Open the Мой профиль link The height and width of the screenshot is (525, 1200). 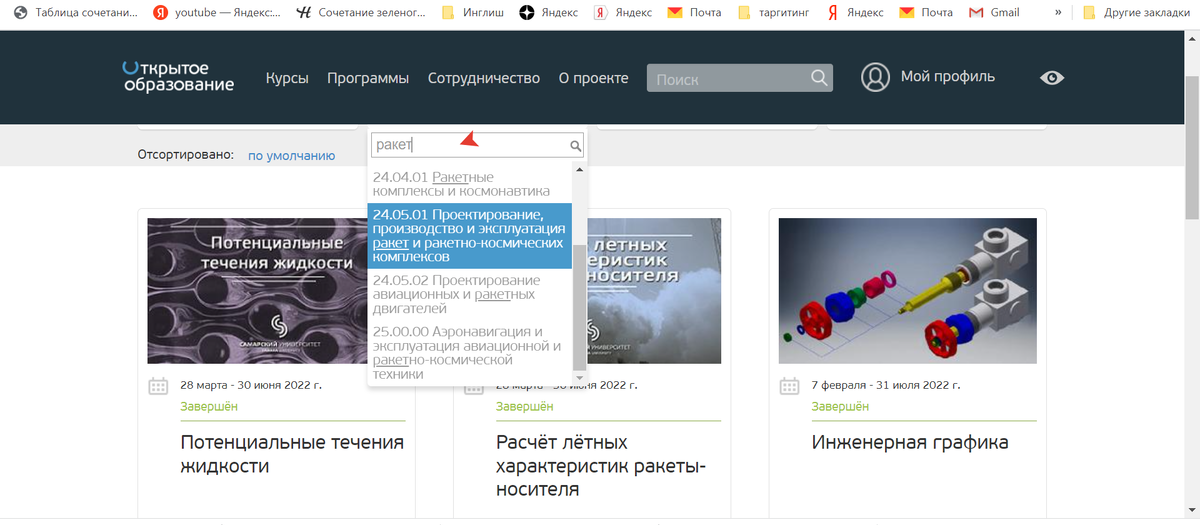pyautogui.click(x=948, y=77)
